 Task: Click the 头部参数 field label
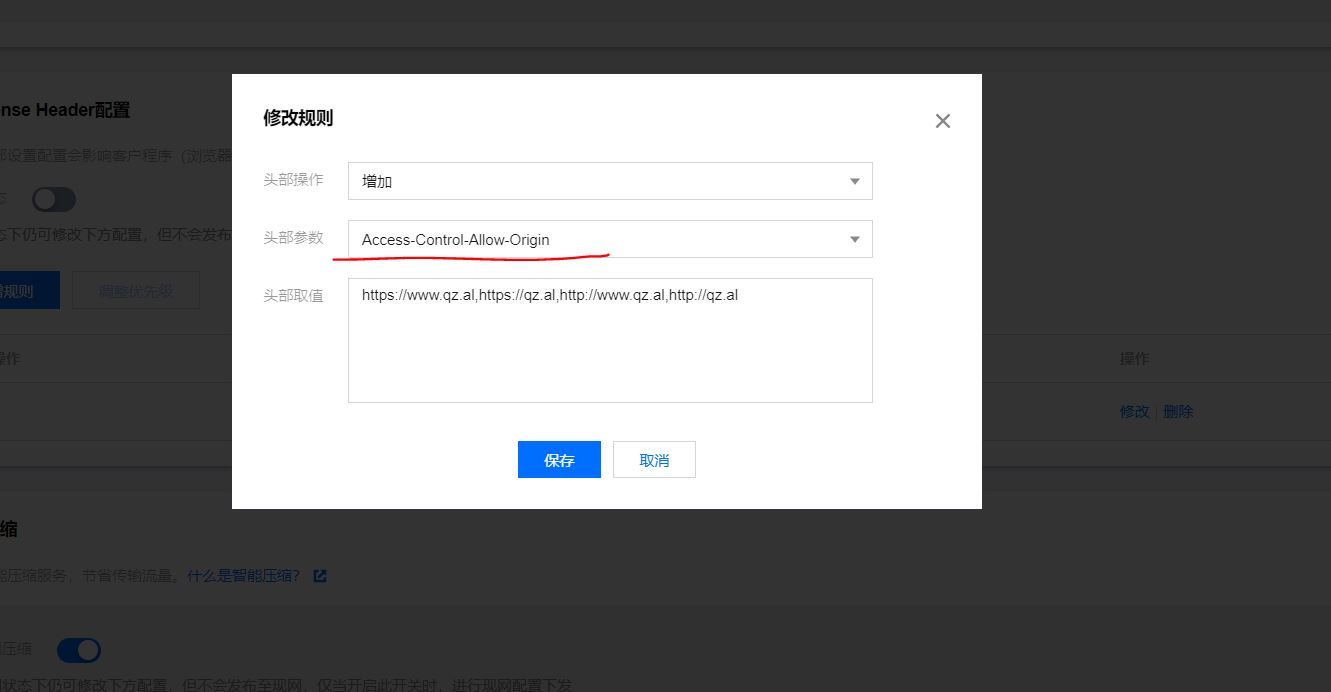(x=293, y=238)
